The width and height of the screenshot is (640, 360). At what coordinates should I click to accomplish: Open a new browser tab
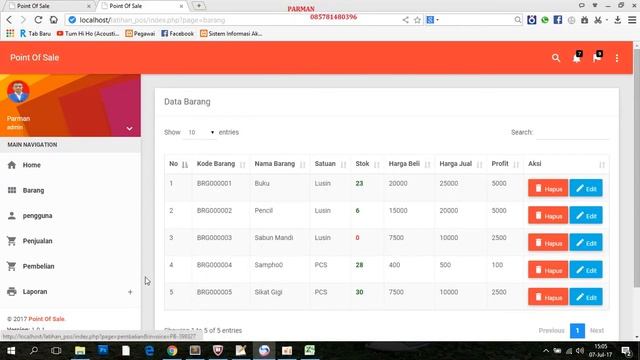coord(199,5)
